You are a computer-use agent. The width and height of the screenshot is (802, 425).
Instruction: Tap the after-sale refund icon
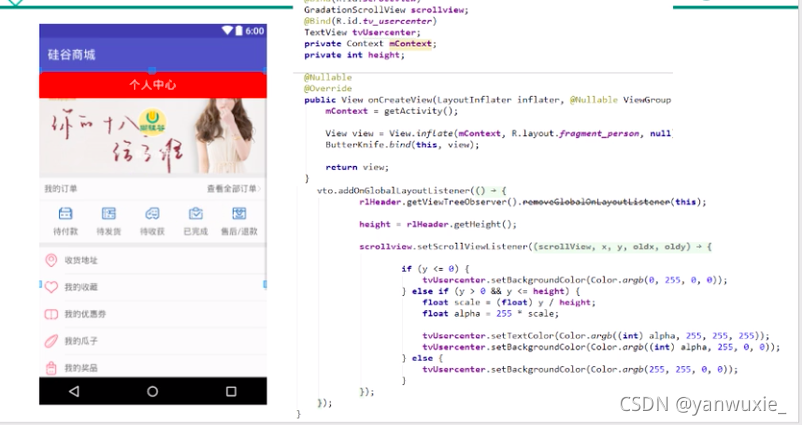tap(239, 213)
